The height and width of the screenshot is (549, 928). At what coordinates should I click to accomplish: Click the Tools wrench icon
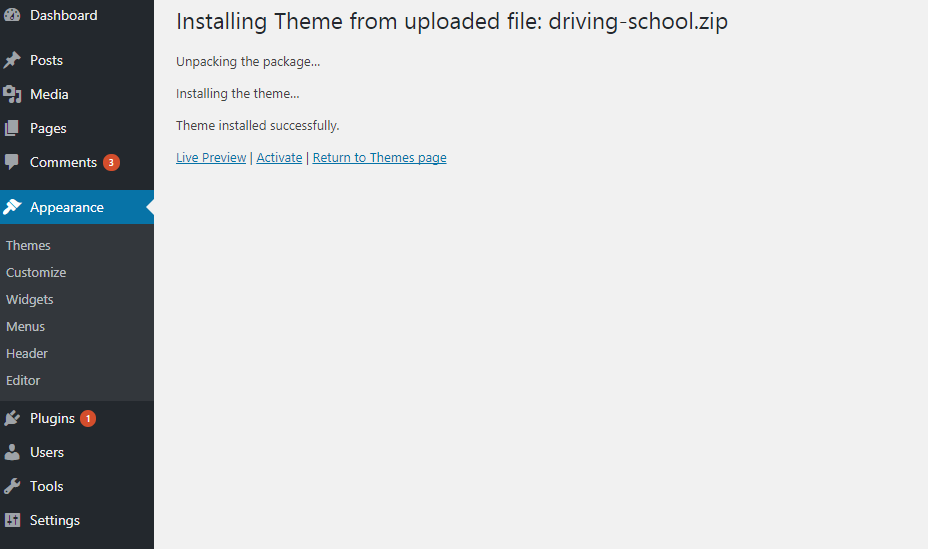pos(12,486)
